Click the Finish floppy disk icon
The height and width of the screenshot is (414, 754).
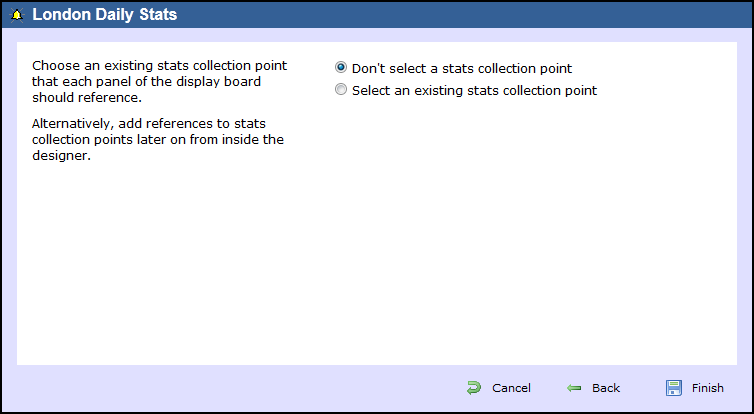[674, 388]
